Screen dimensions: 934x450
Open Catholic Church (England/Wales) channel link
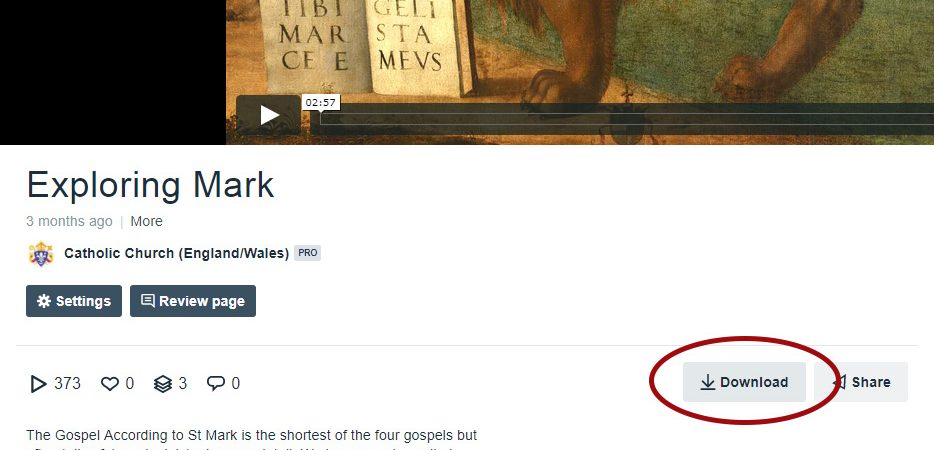pos(176,253)
